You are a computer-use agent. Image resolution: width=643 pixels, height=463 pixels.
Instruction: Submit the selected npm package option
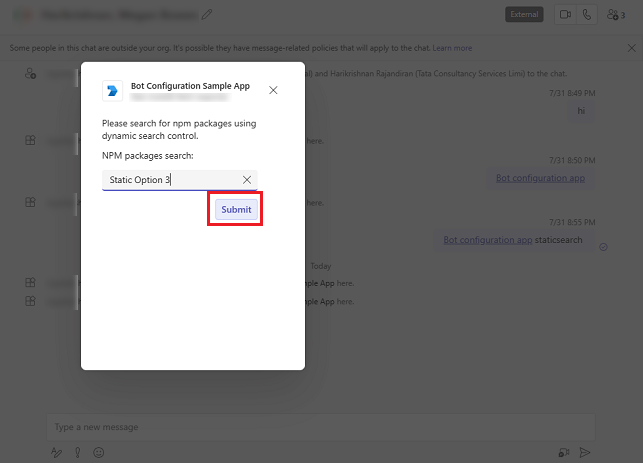[236, 210]
